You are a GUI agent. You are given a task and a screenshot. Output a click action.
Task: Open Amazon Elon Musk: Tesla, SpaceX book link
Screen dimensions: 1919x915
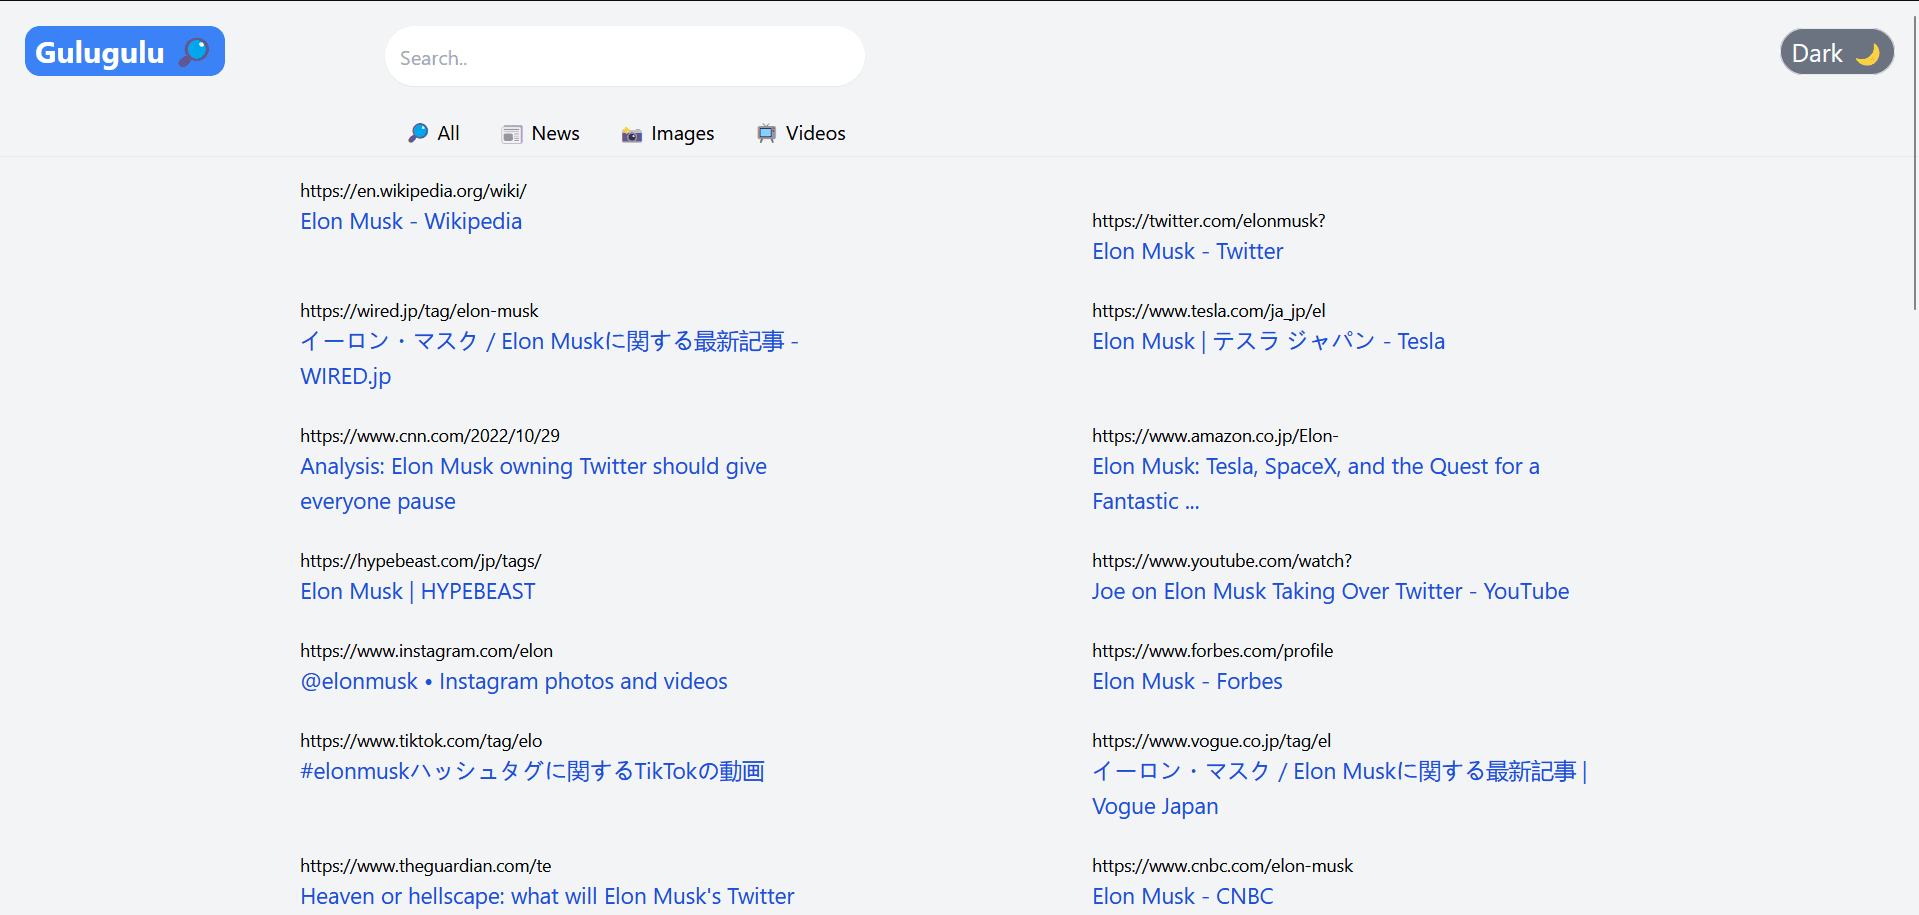pyautogui.click(x=1316, y=483)
